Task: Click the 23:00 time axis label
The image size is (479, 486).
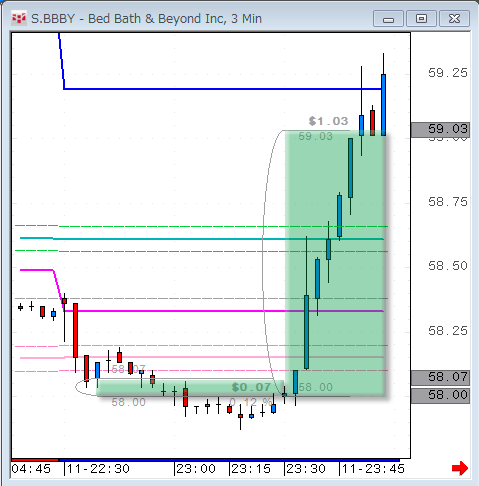Action: pyautogui.click(x=196, y=469)
